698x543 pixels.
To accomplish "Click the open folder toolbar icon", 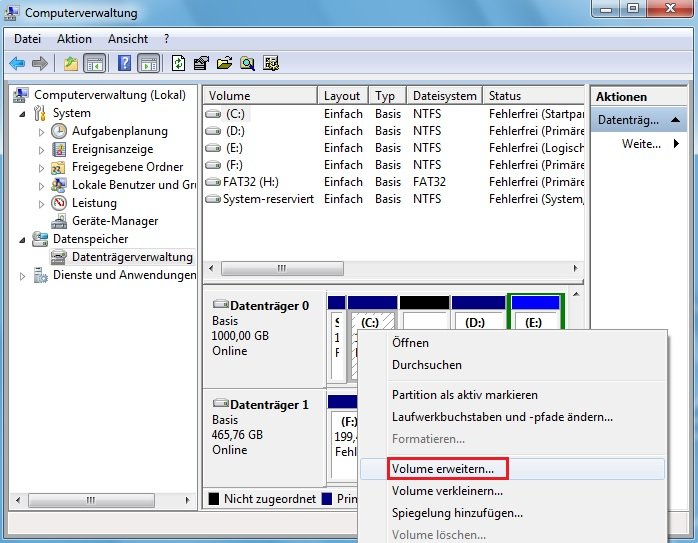I will pyautogui.click(x=224, y=63).
